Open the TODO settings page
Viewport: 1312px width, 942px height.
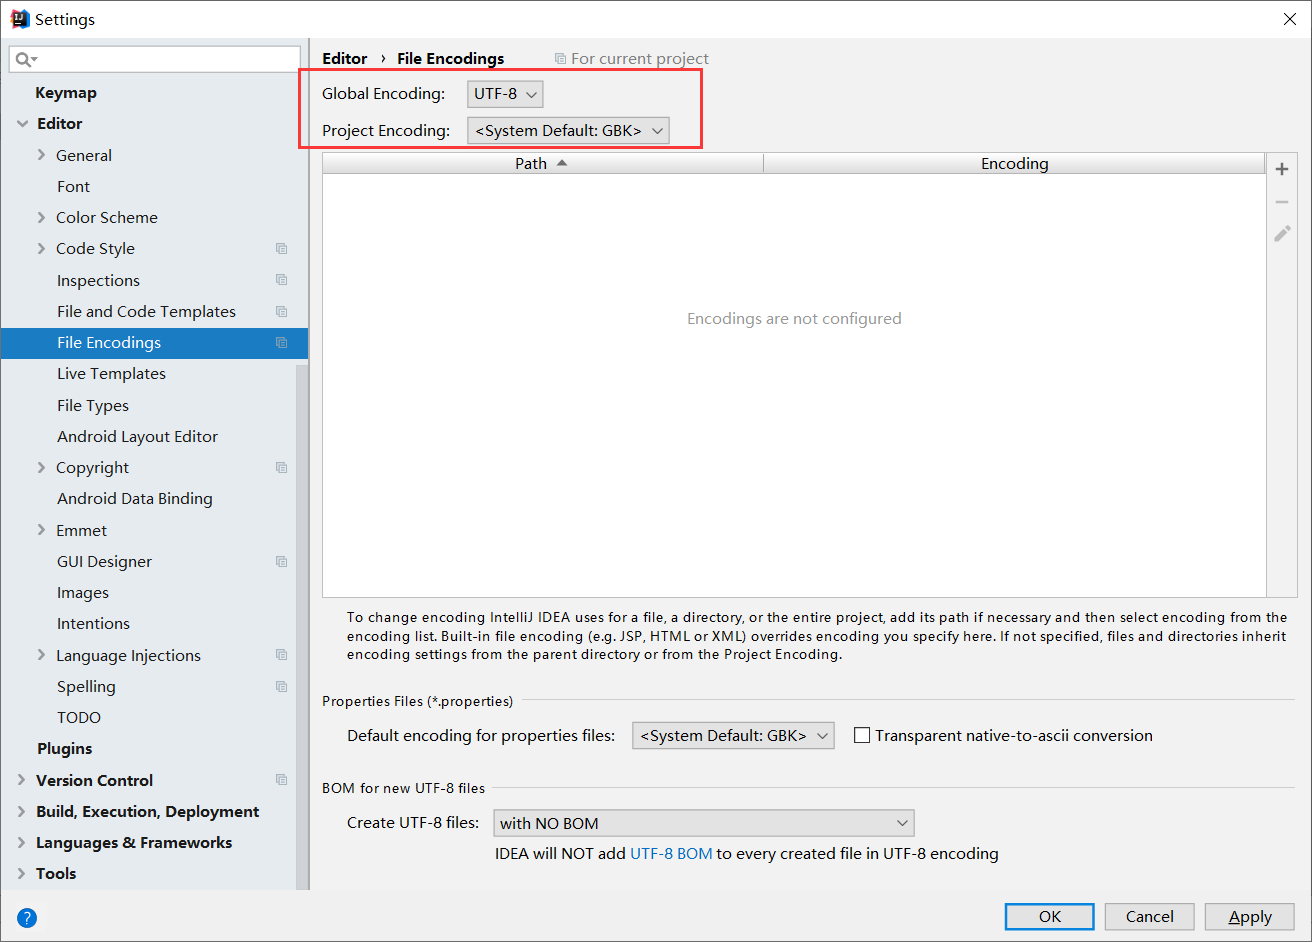(x=79, y=717)
